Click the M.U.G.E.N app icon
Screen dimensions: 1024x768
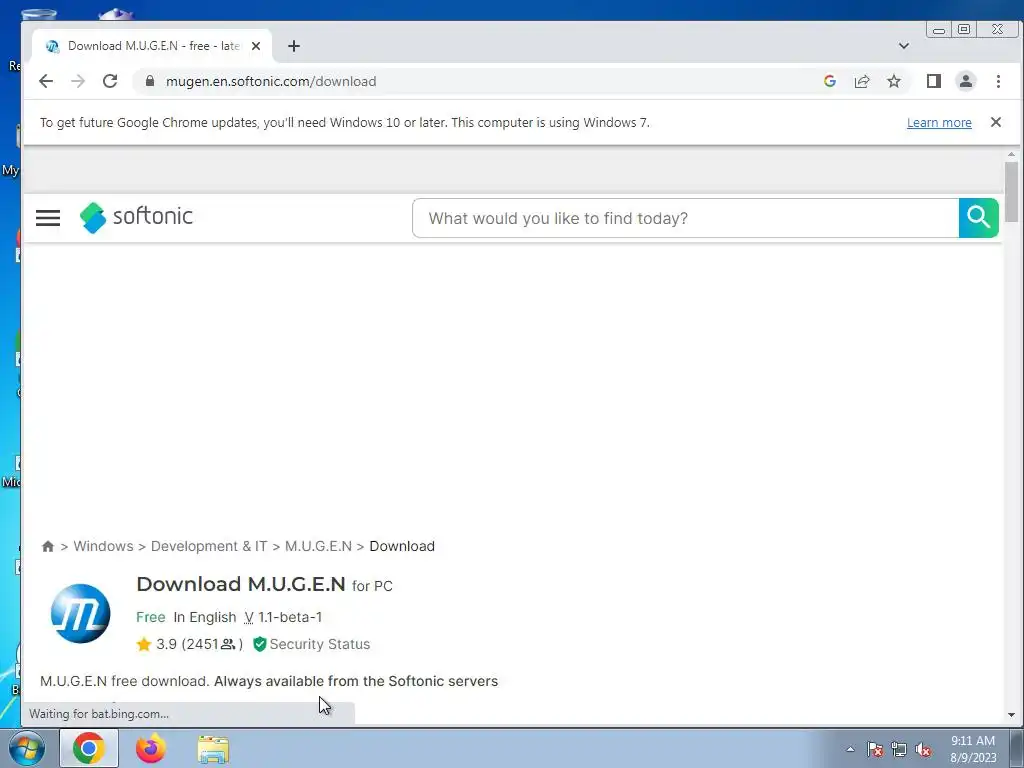(80, 613)
